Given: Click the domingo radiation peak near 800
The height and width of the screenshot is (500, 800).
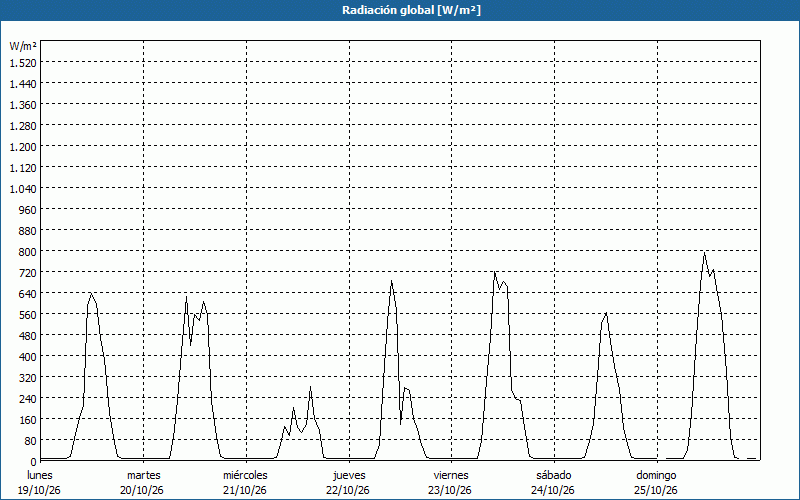Looking at the screenshot, I should [704, 253].
